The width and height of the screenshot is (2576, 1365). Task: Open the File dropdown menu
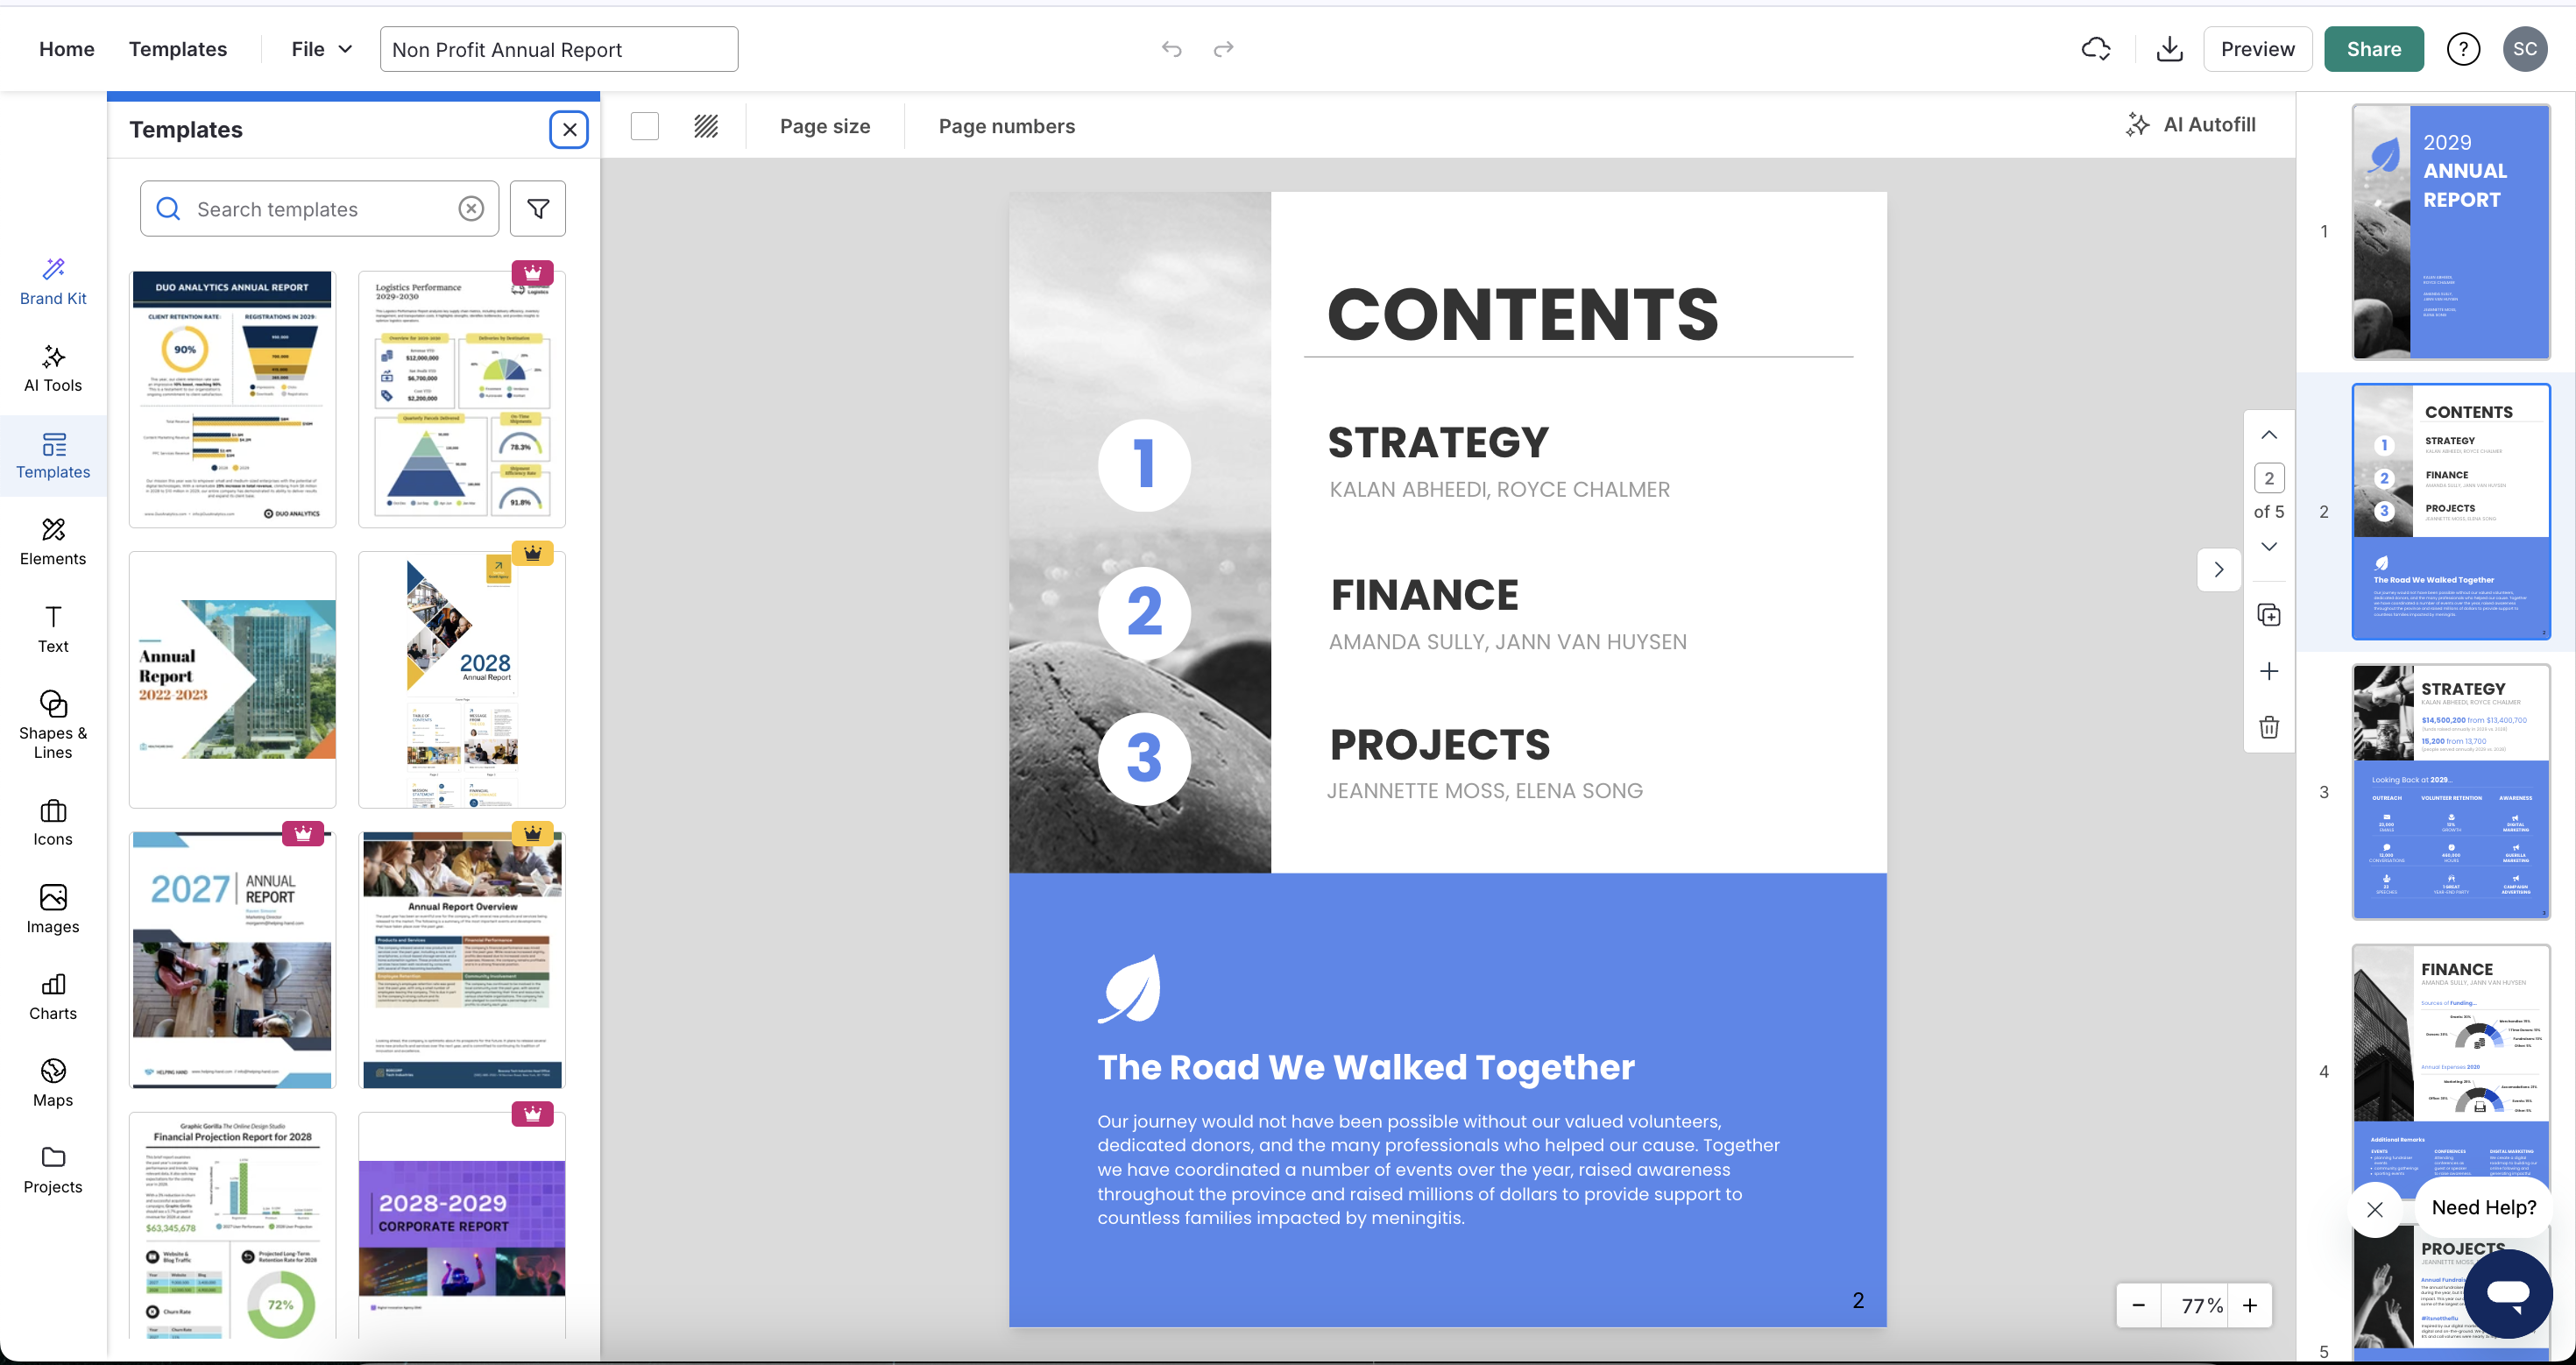(321, 49)
